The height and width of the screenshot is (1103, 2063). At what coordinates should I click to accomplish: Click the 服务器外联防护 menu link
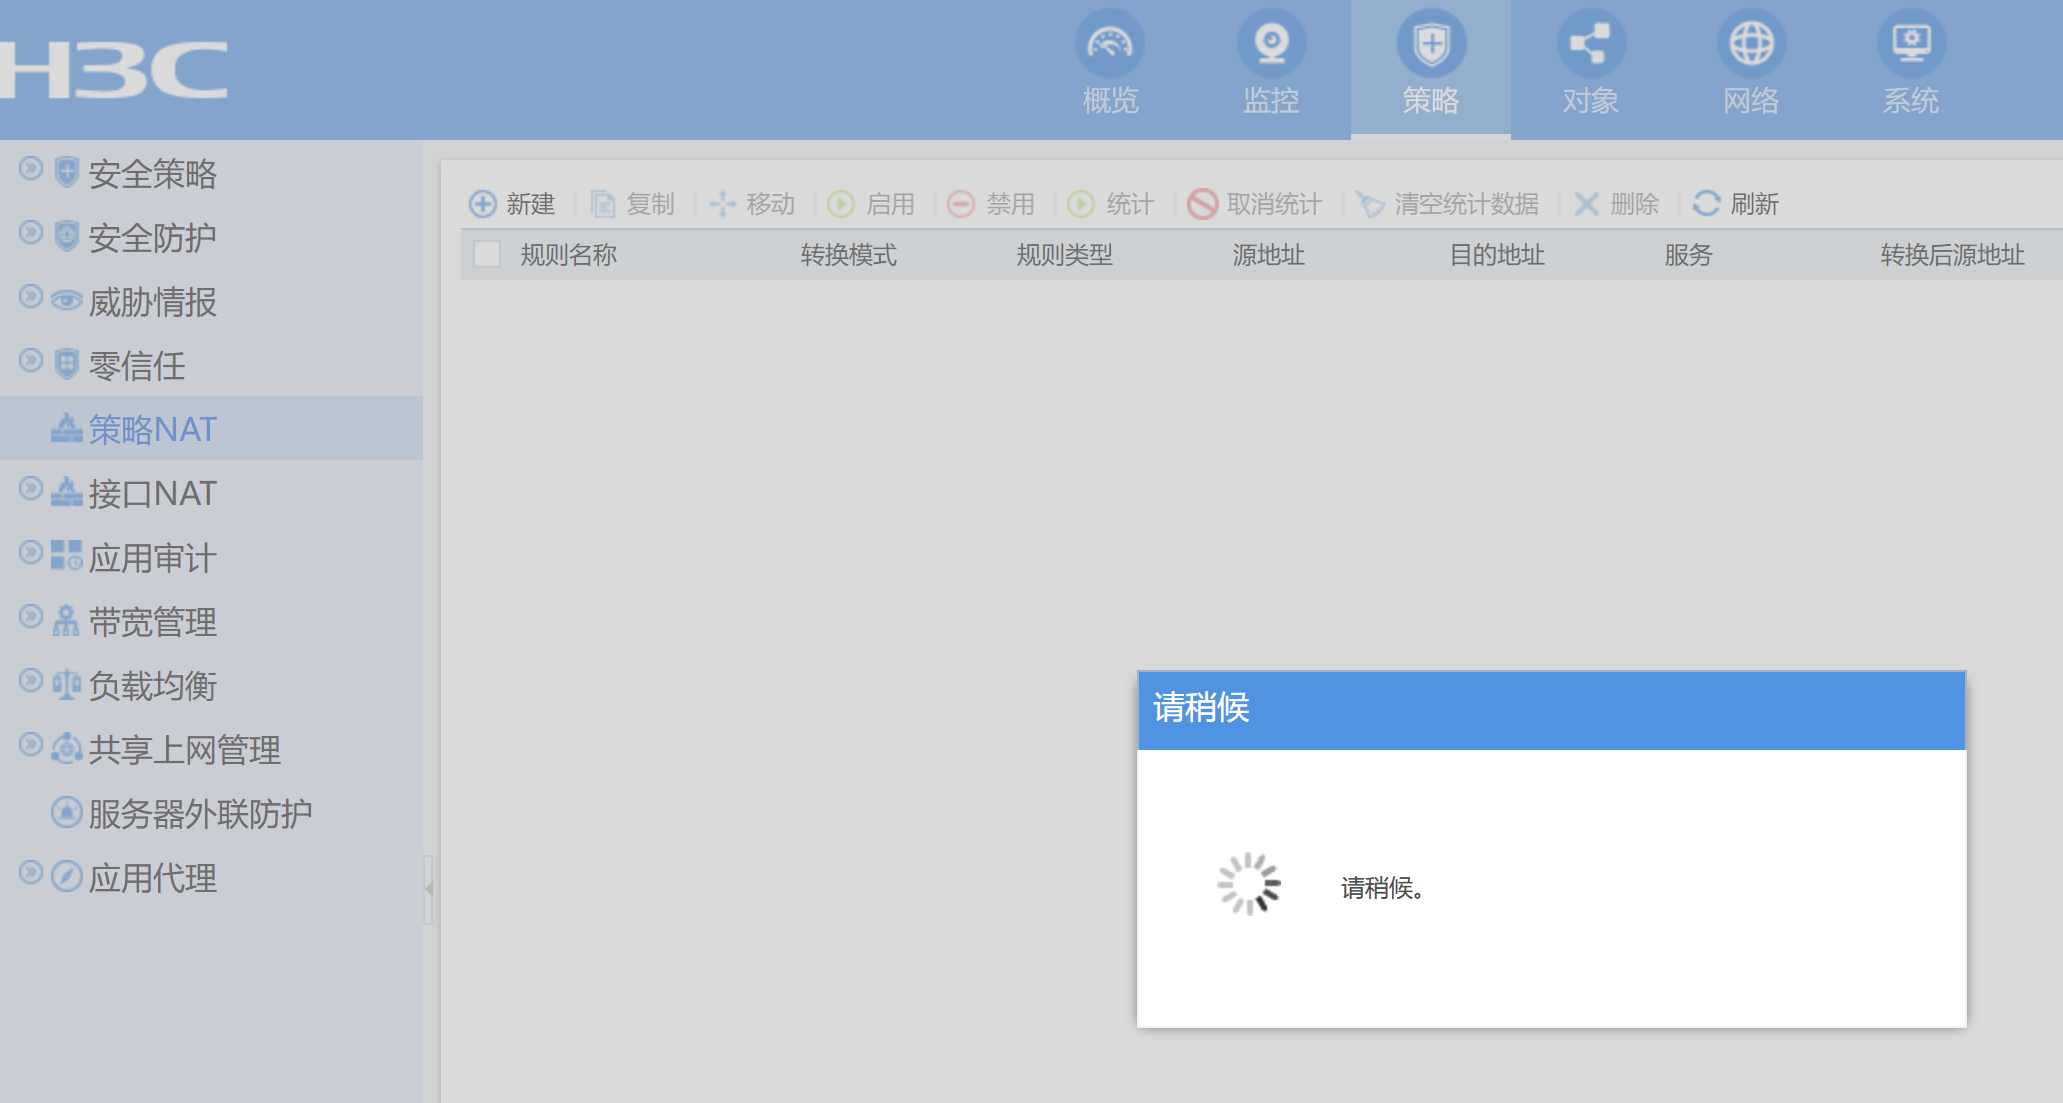[200, 813]
